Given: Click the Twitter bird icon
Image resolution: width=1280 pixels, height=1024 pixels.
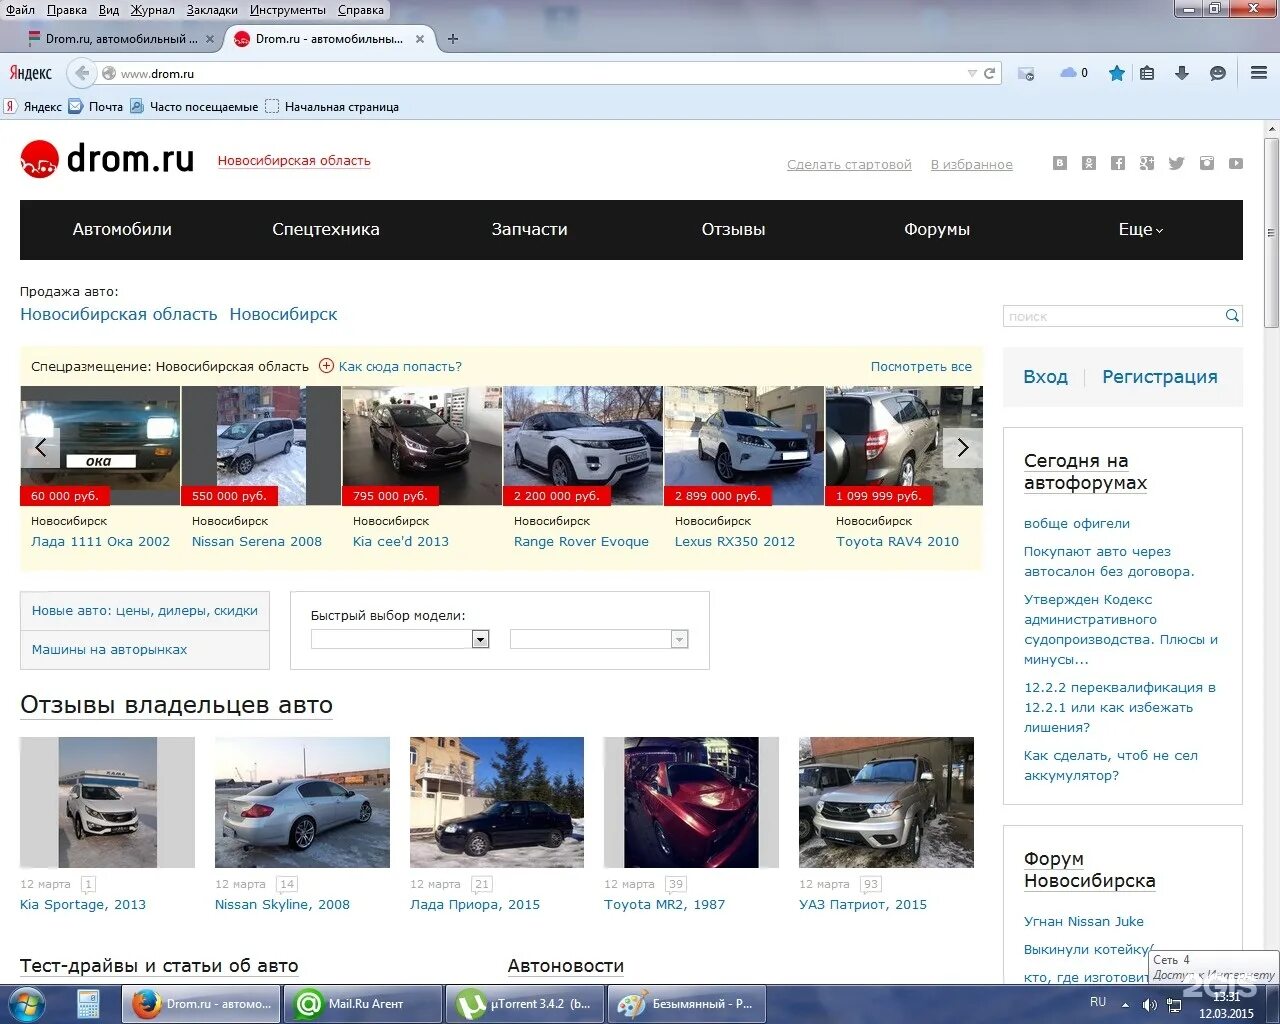Looking at the screenshot, I should pos(1176,163).
